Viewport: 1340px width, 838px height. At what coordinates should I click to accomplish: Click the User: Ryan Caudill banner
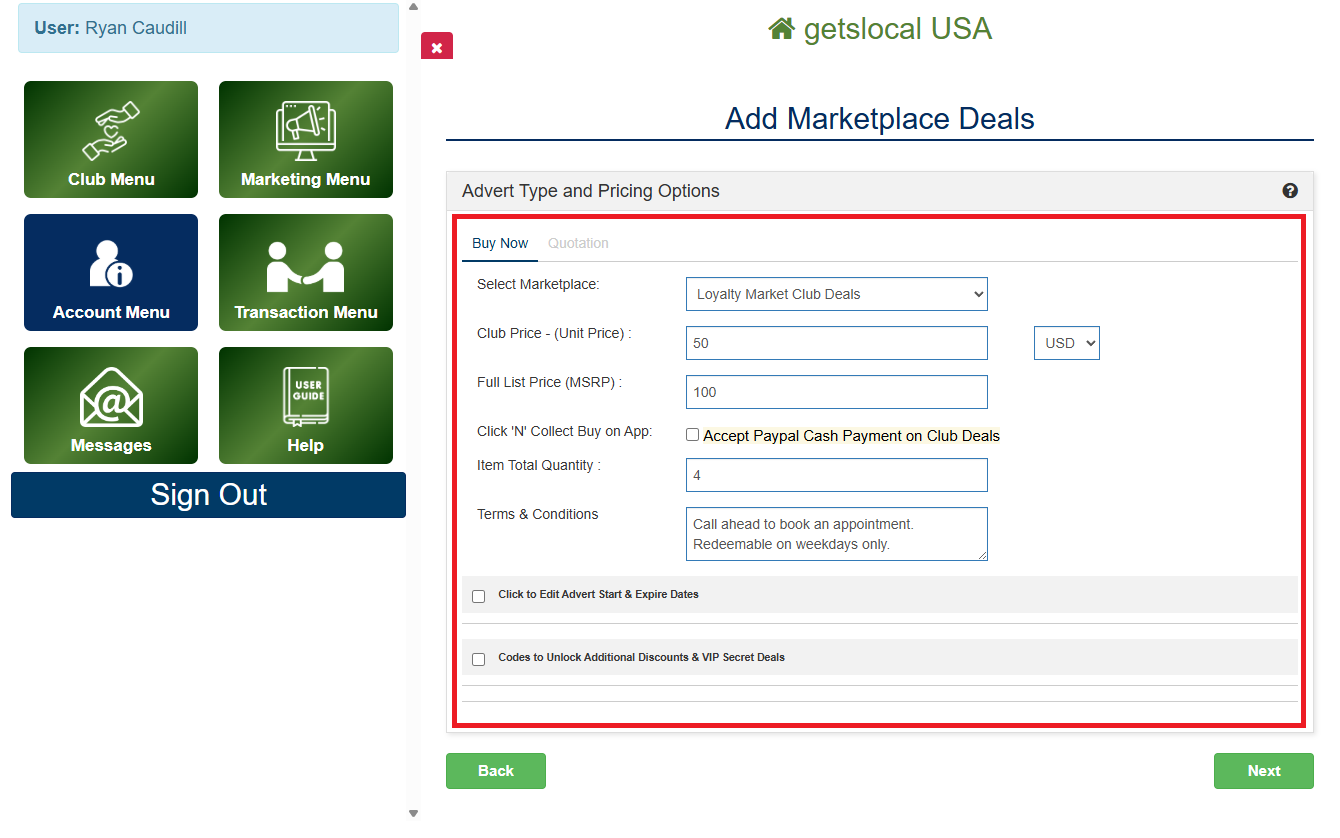[208, 28]
